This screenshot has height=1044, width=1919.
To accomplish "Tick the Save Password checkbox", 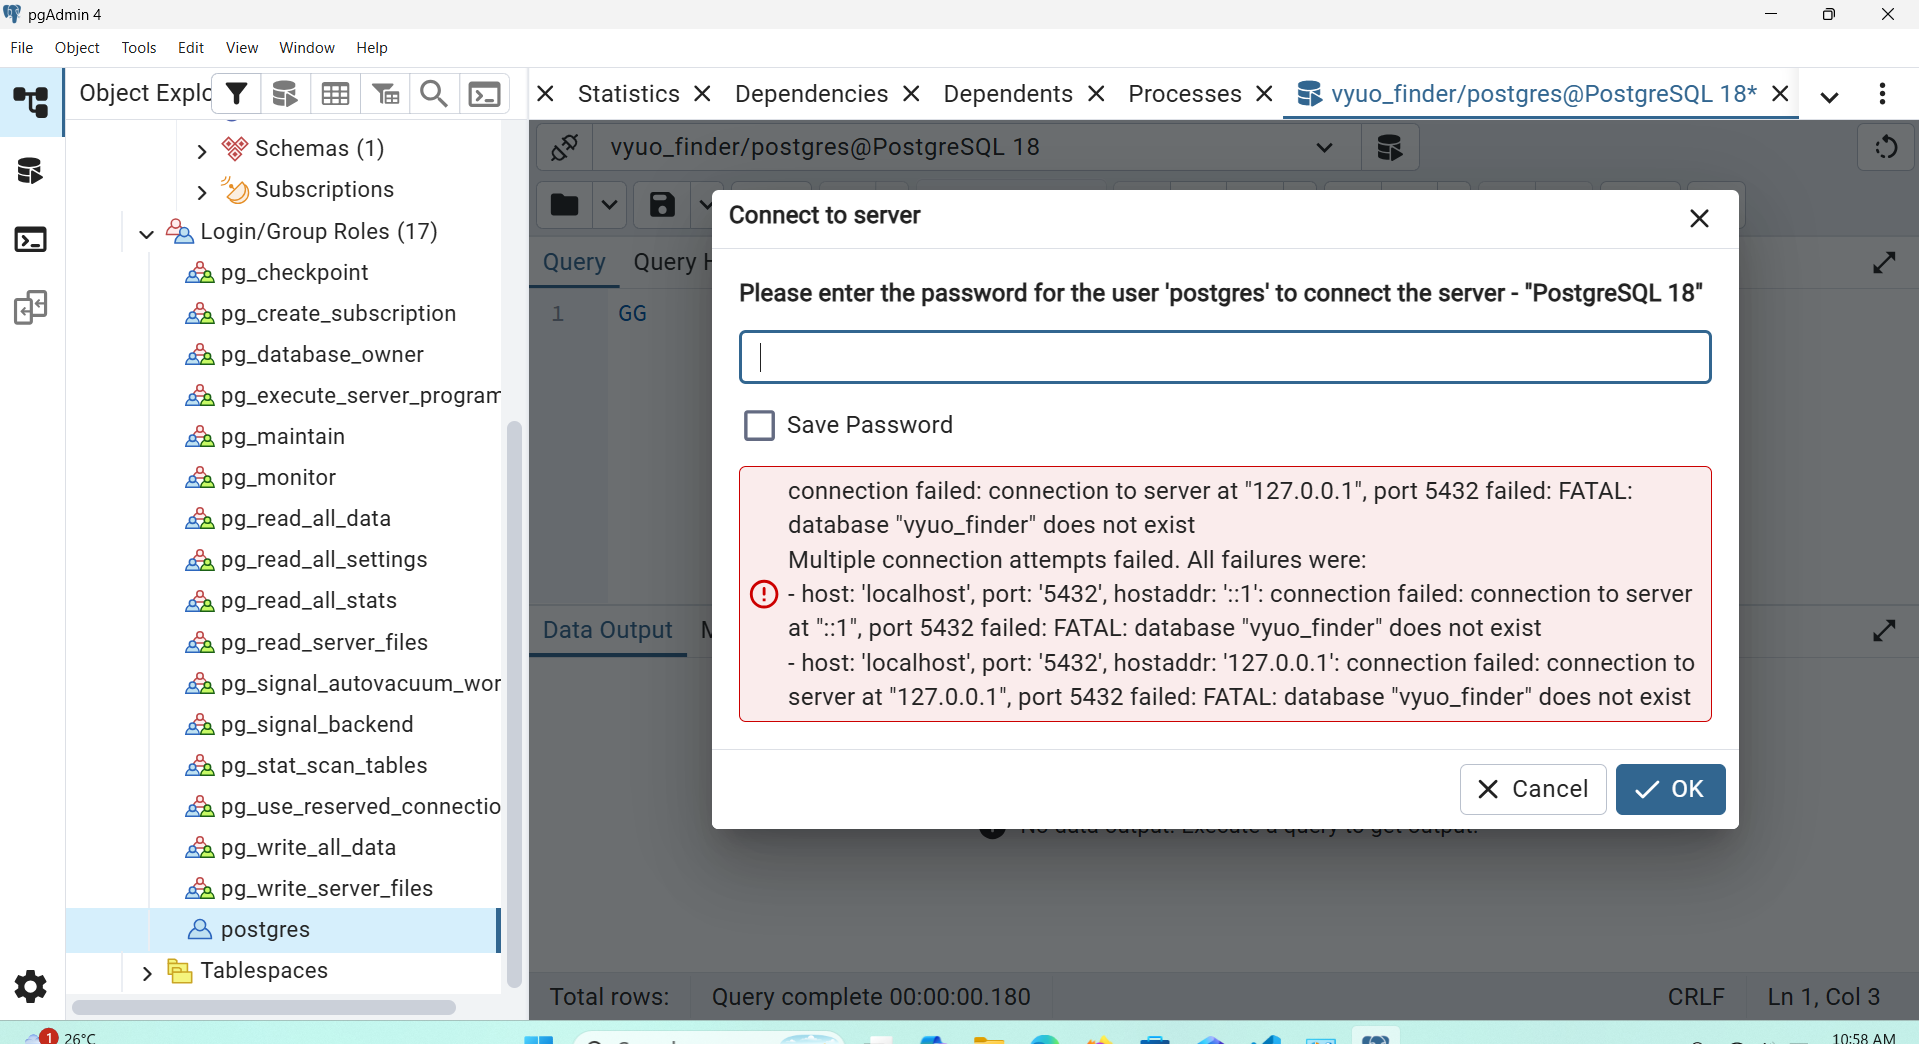I will [x=759, y=425].
